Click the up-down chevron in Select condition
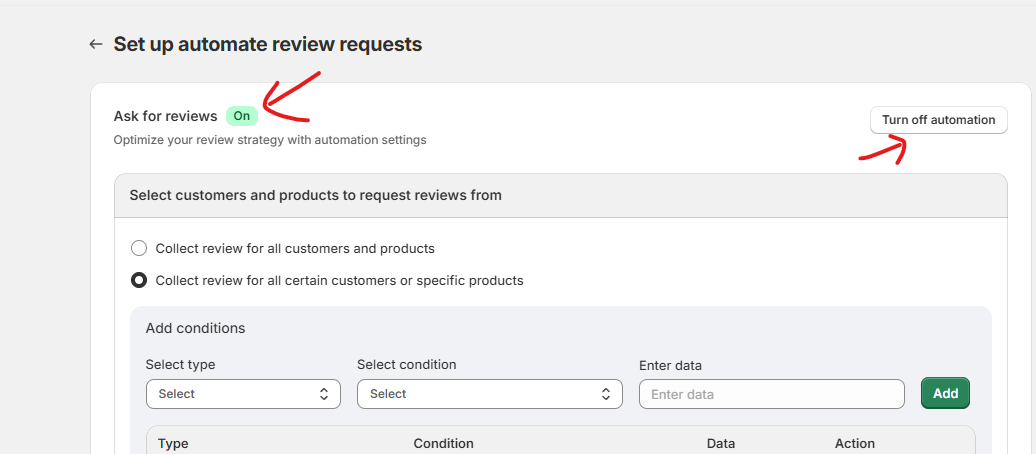 click(606, 394)
